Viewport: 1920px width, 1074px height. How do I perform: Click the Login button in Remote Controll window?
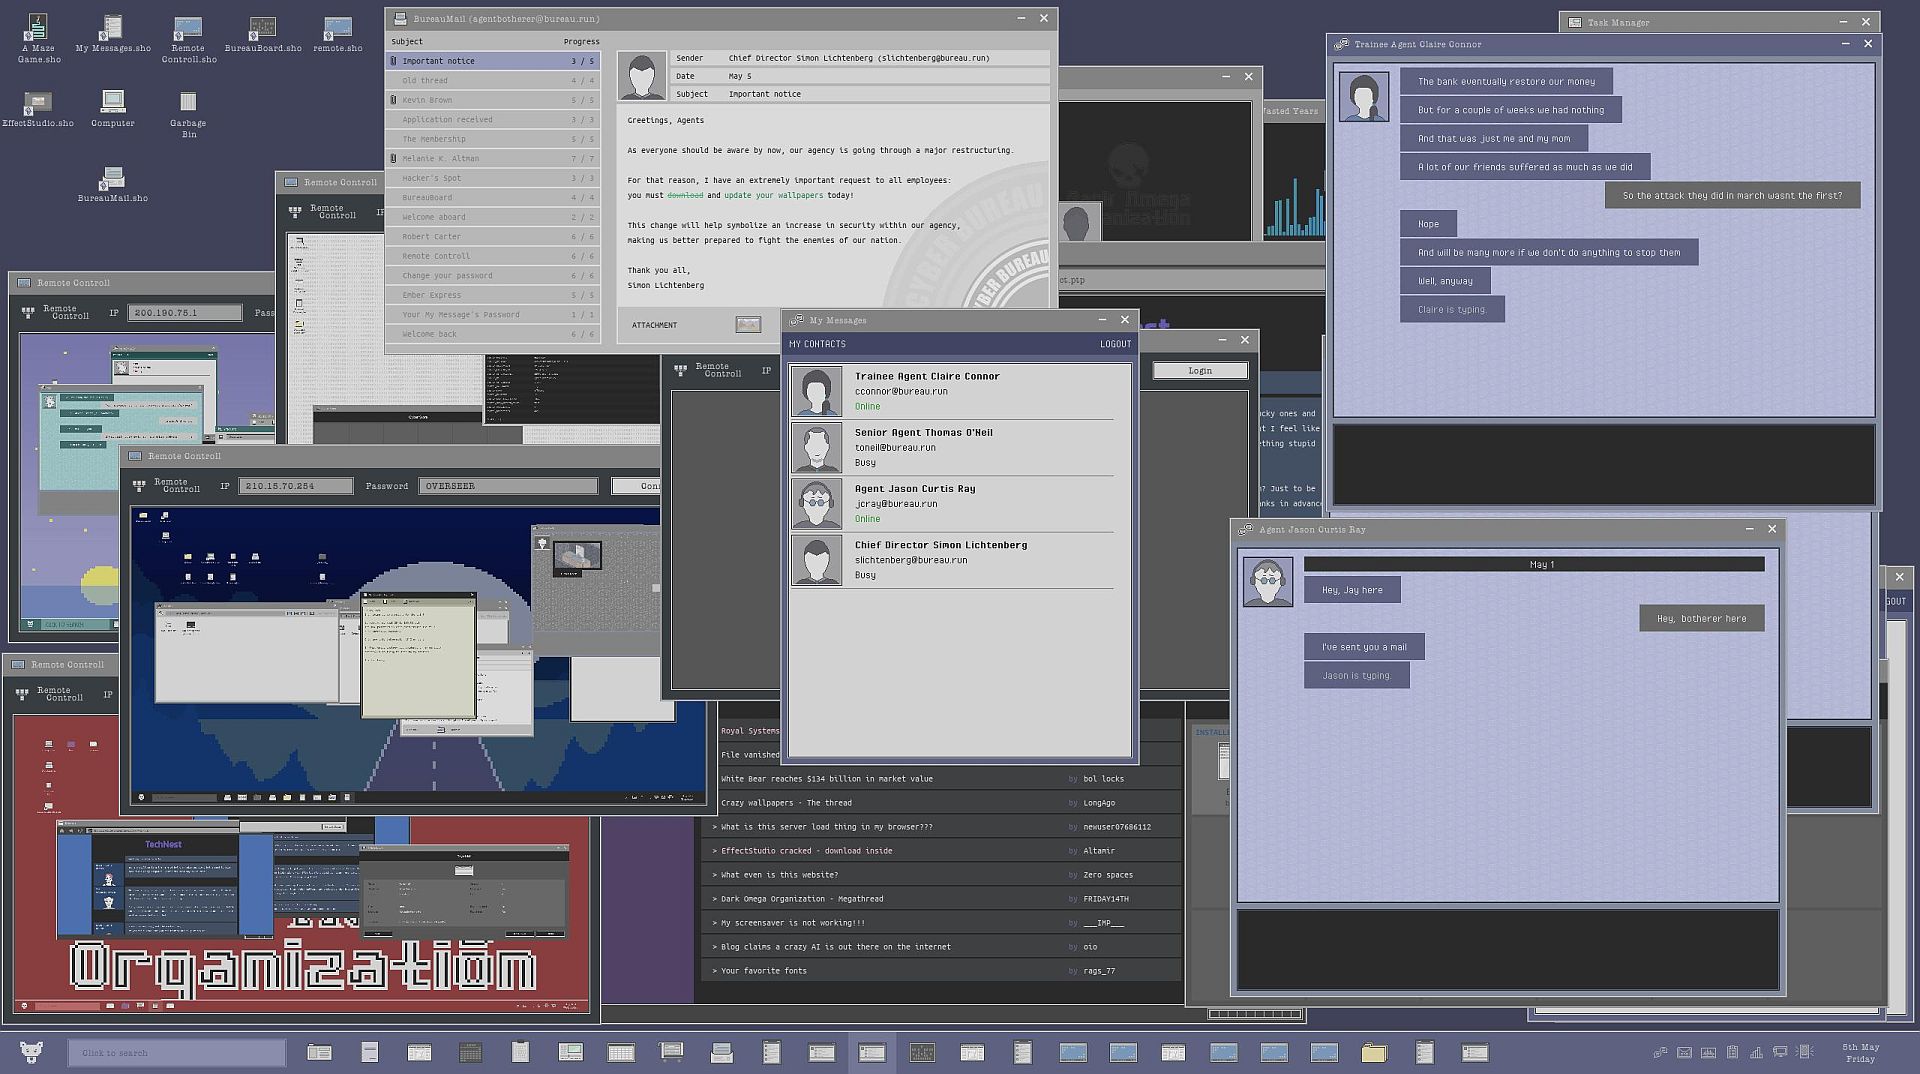coord(1200,371)
